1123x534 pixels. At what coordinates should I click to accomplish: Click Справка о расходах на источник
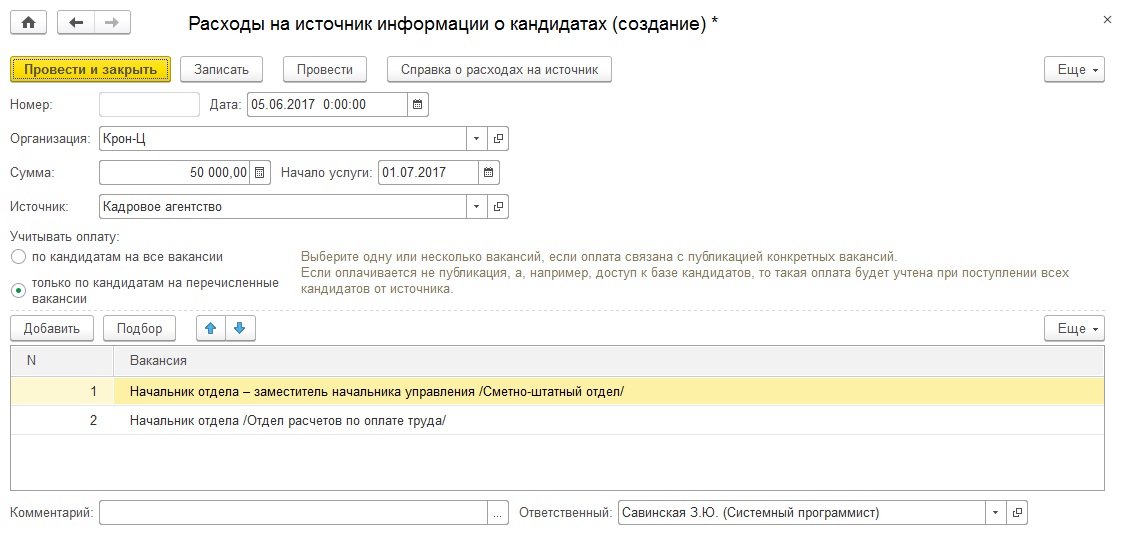[x=499, y=69]
